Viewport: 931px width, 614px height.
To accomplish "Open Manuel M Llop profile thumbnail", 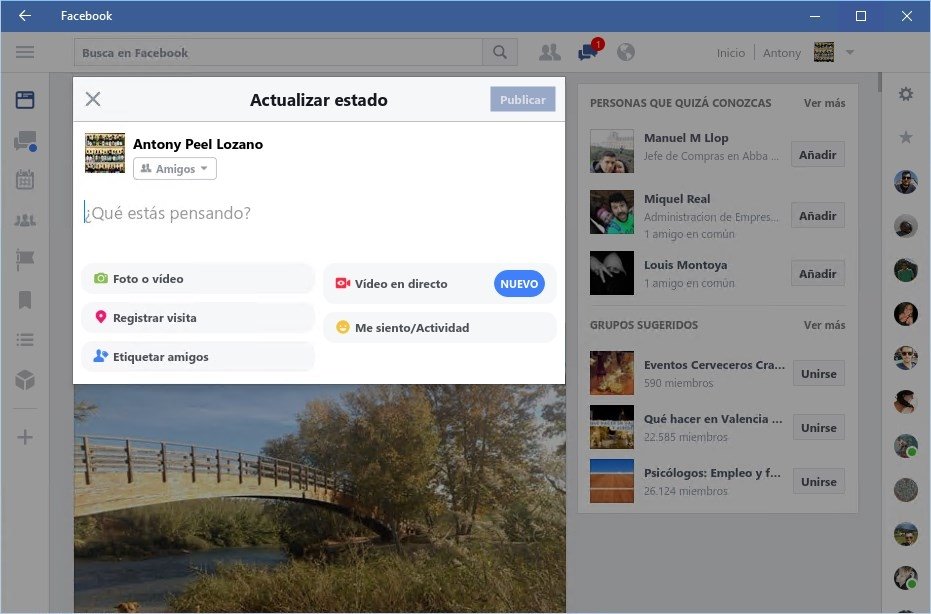I will 612,151.
